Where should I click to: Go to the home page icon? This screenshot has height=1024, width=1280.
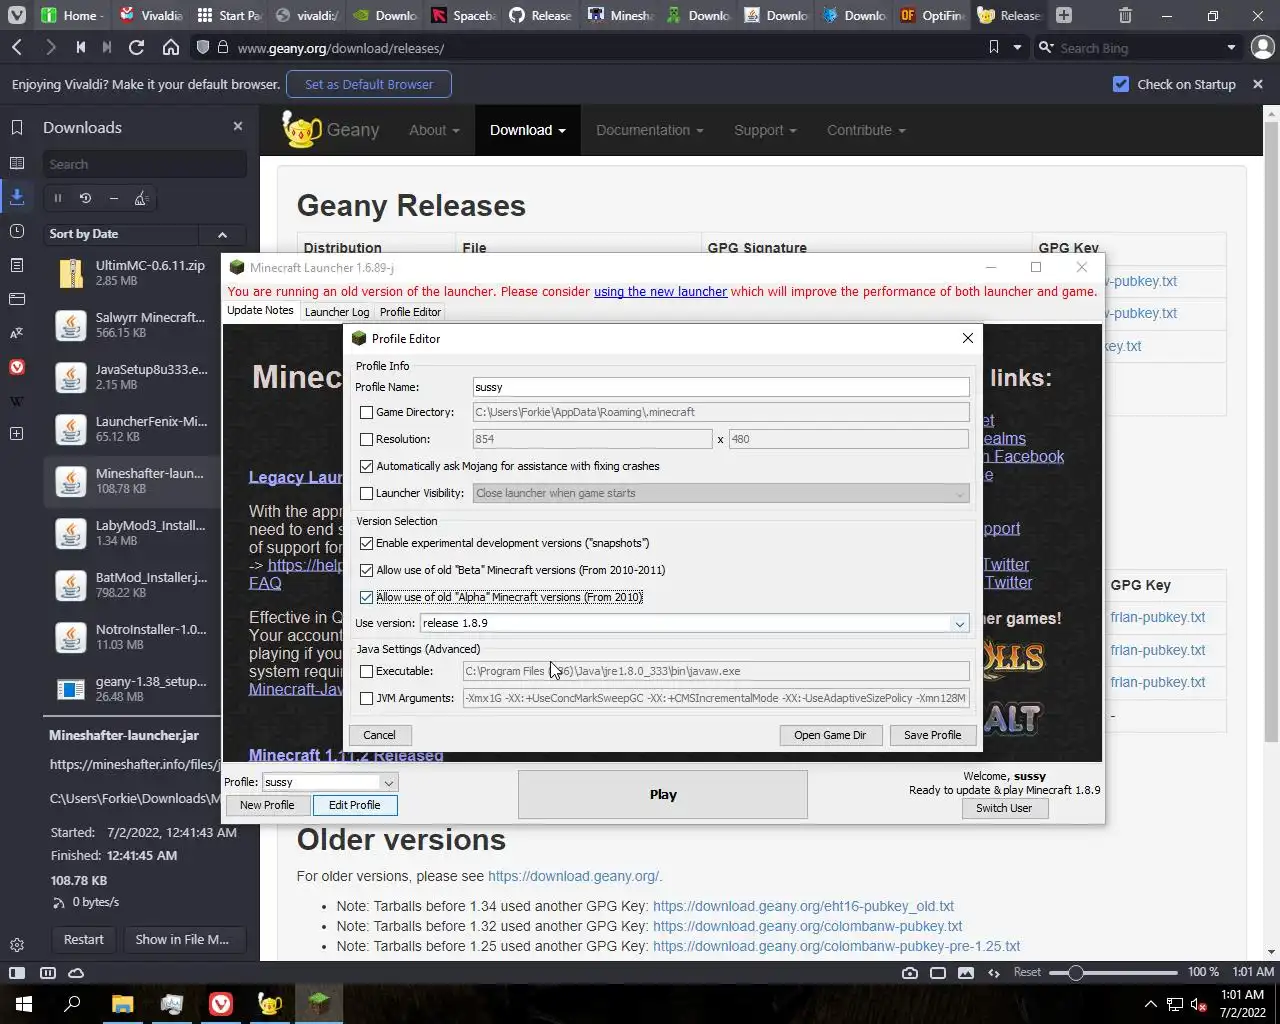[171, 48]
